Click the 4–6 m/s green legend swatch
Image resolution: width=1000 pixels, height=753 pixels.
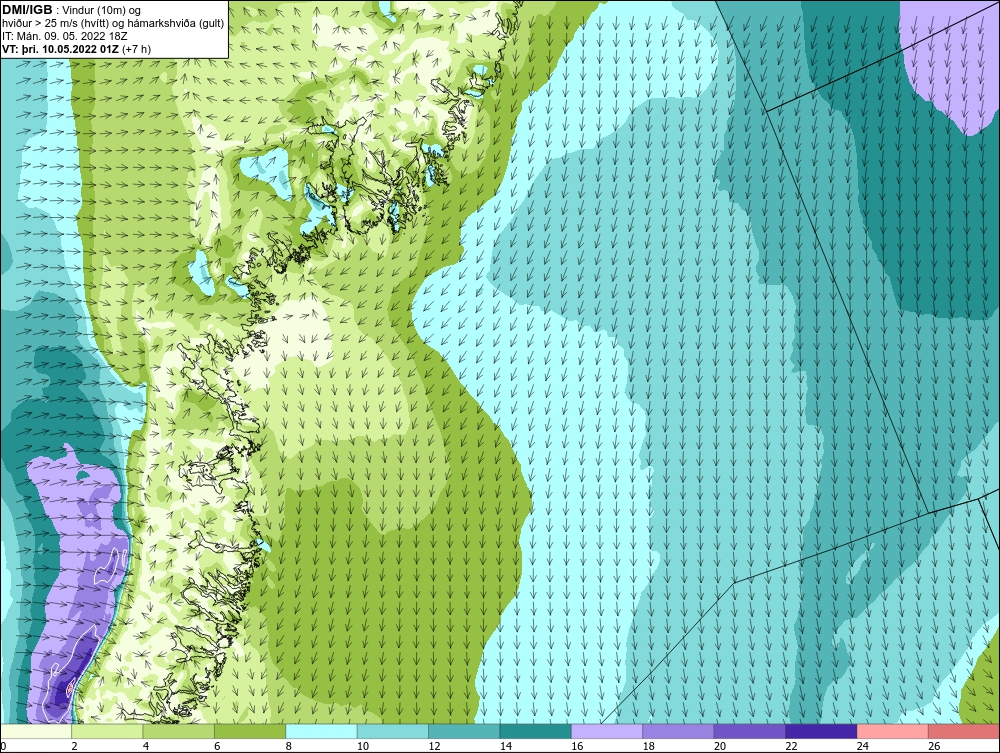pos(179,731)
